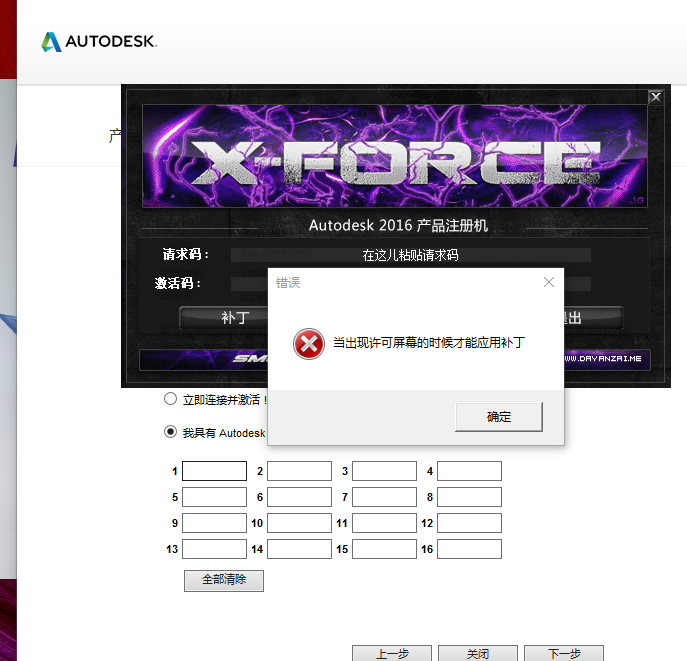Image resolution: width=687 pixels, height=661 pixels.
Task: Click activation code box 2
Action: click(x=299, y=471)
